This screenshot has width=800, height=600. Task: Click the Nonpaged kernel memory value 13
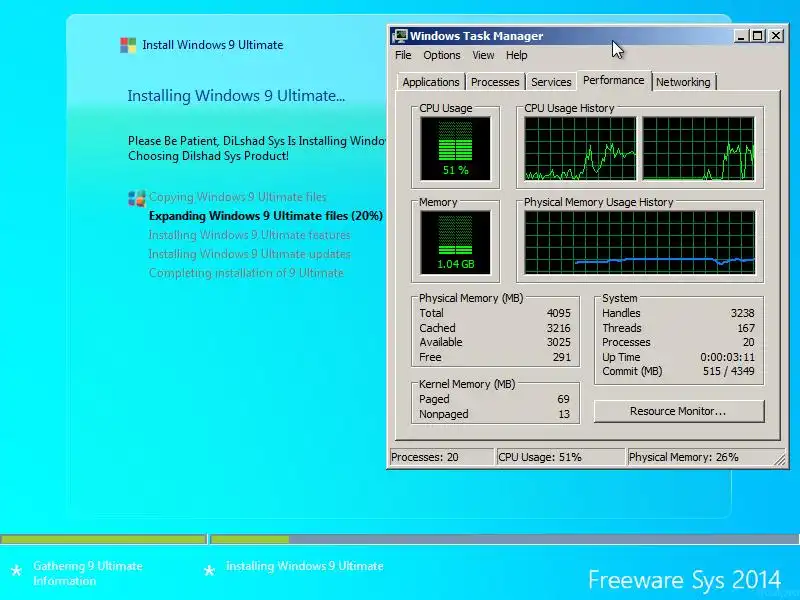[x=564, y=414]
